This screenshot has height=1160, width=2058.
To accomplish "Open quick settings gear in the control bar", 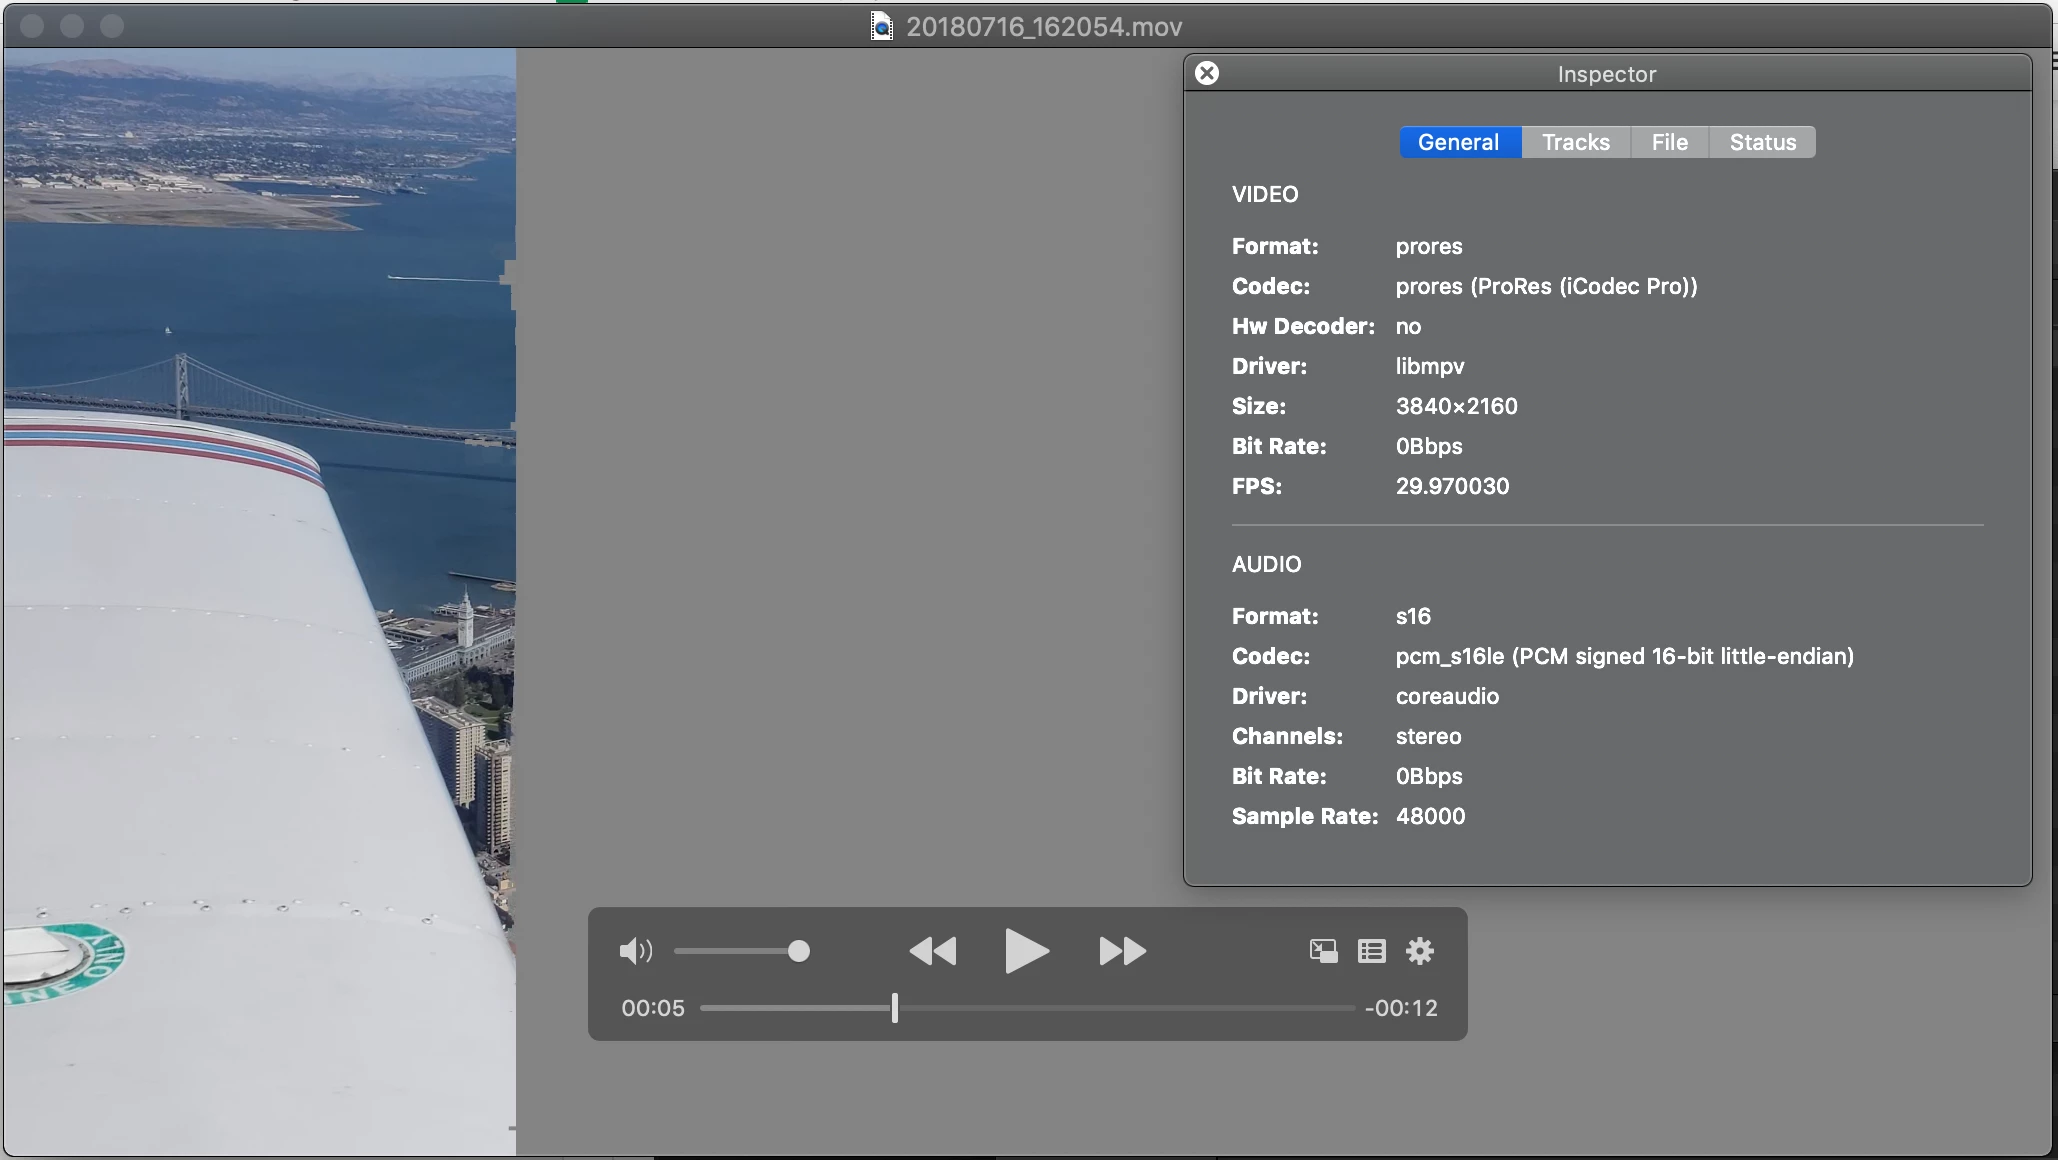I will point(1419,951).
